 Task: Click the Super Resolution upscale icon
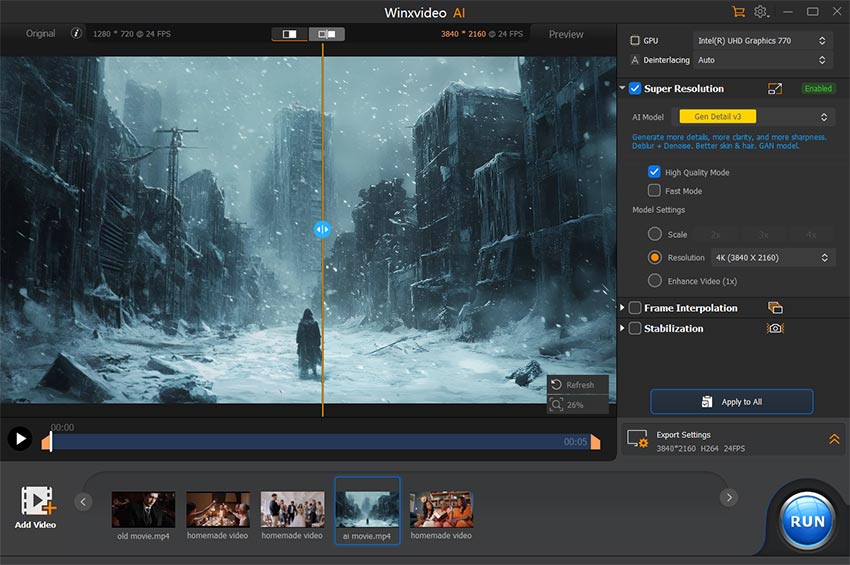point(775,88)
